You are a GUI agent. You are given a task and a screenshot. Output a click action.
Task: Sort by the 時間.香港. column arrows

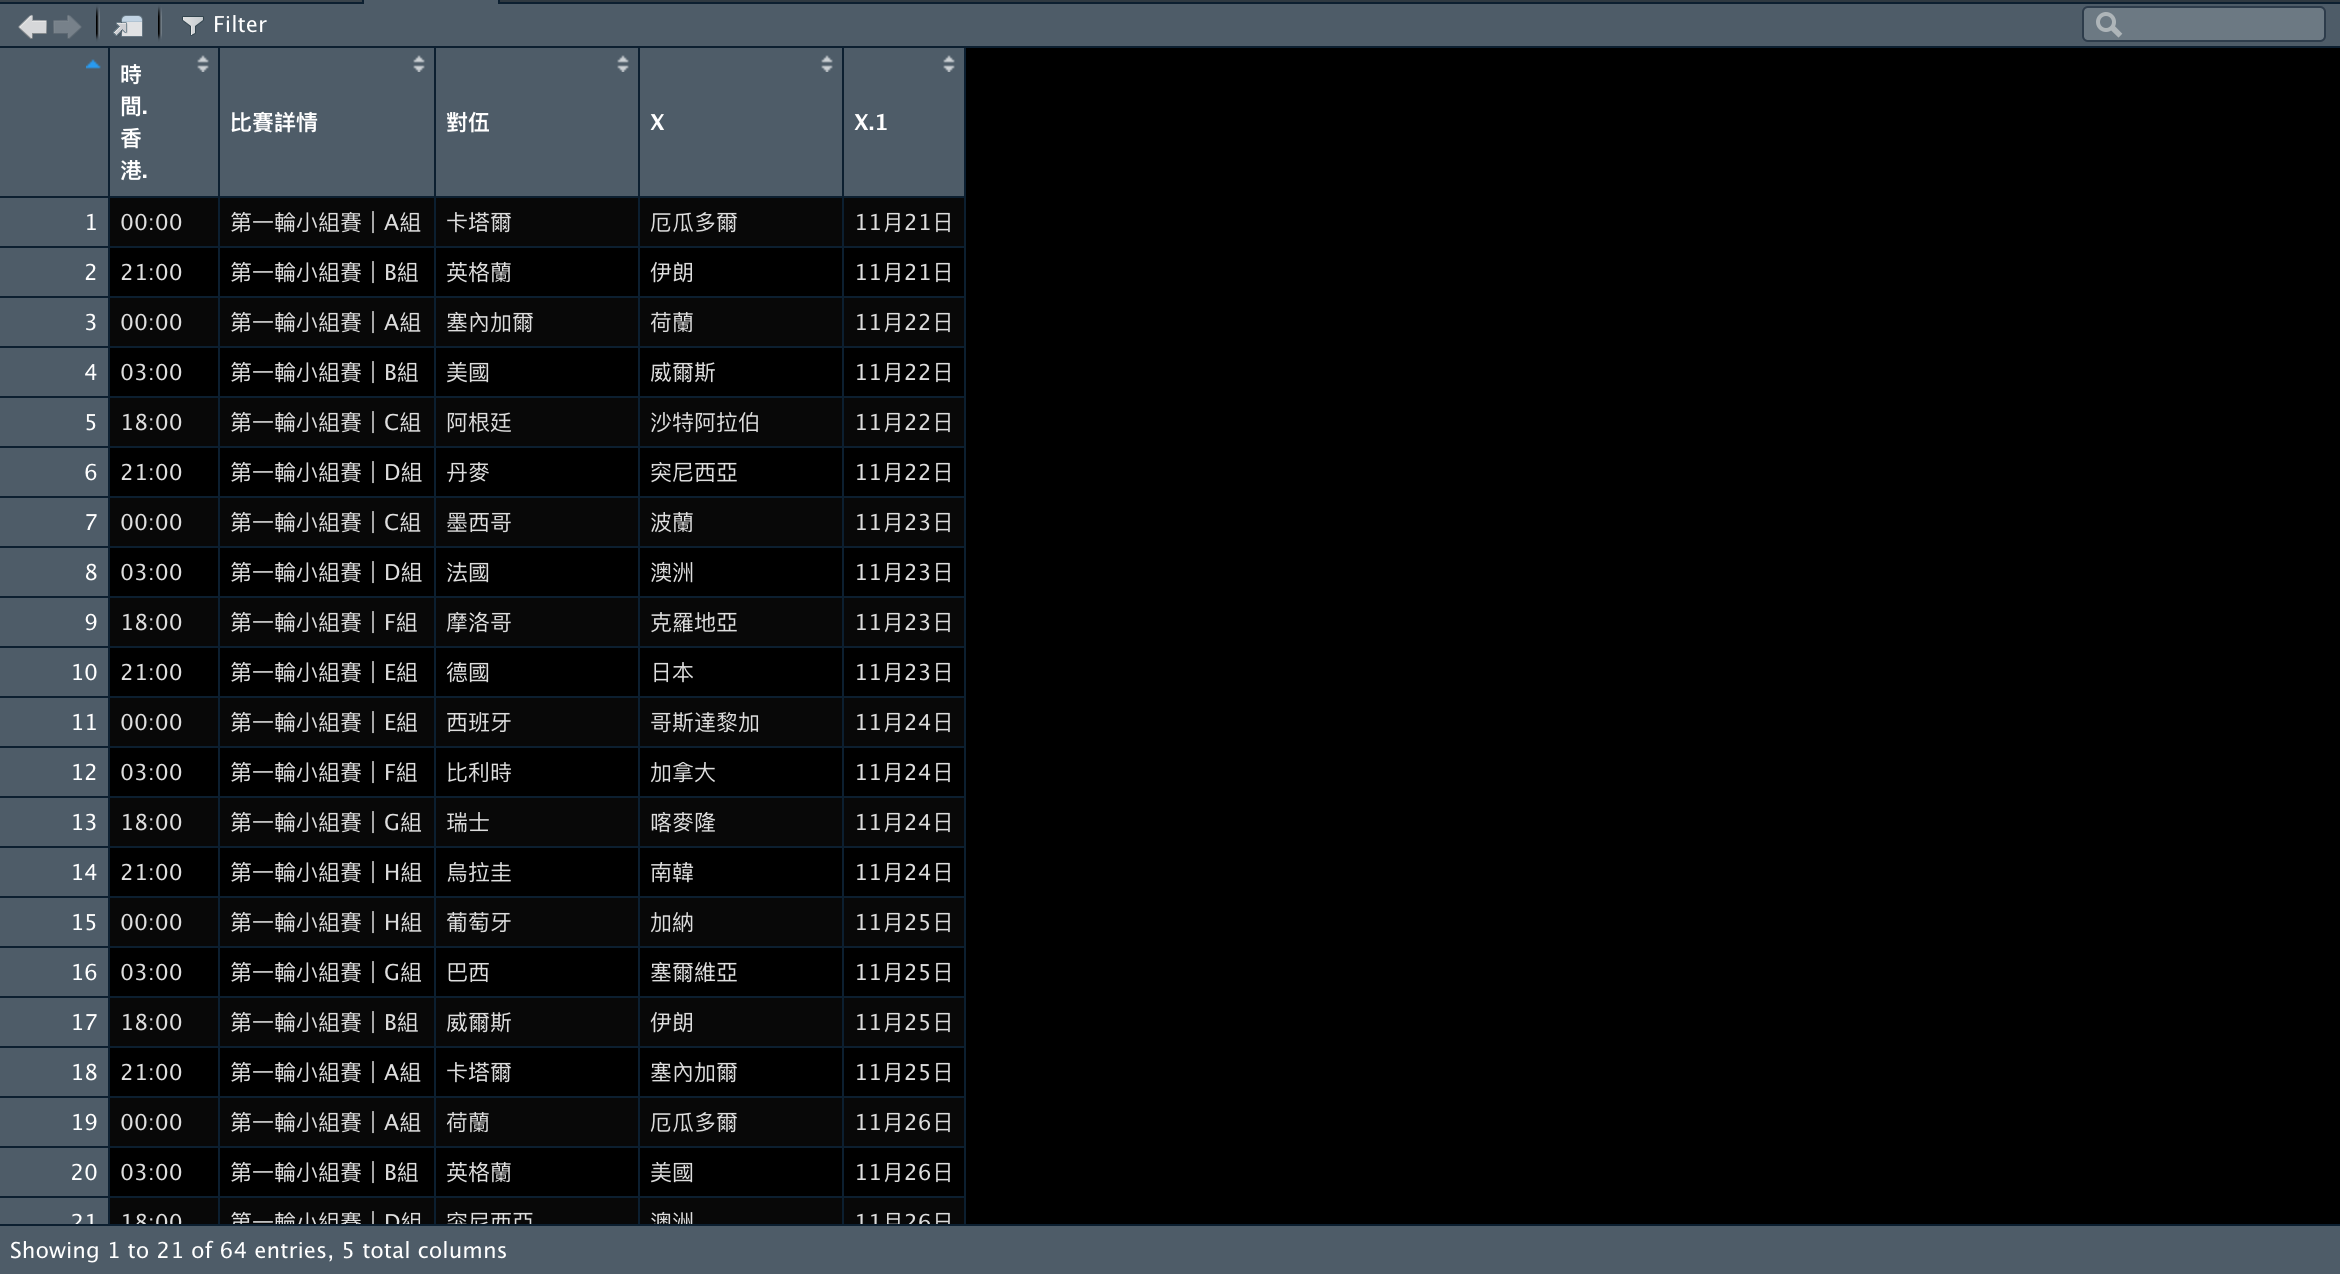click(x=203, y=64)
